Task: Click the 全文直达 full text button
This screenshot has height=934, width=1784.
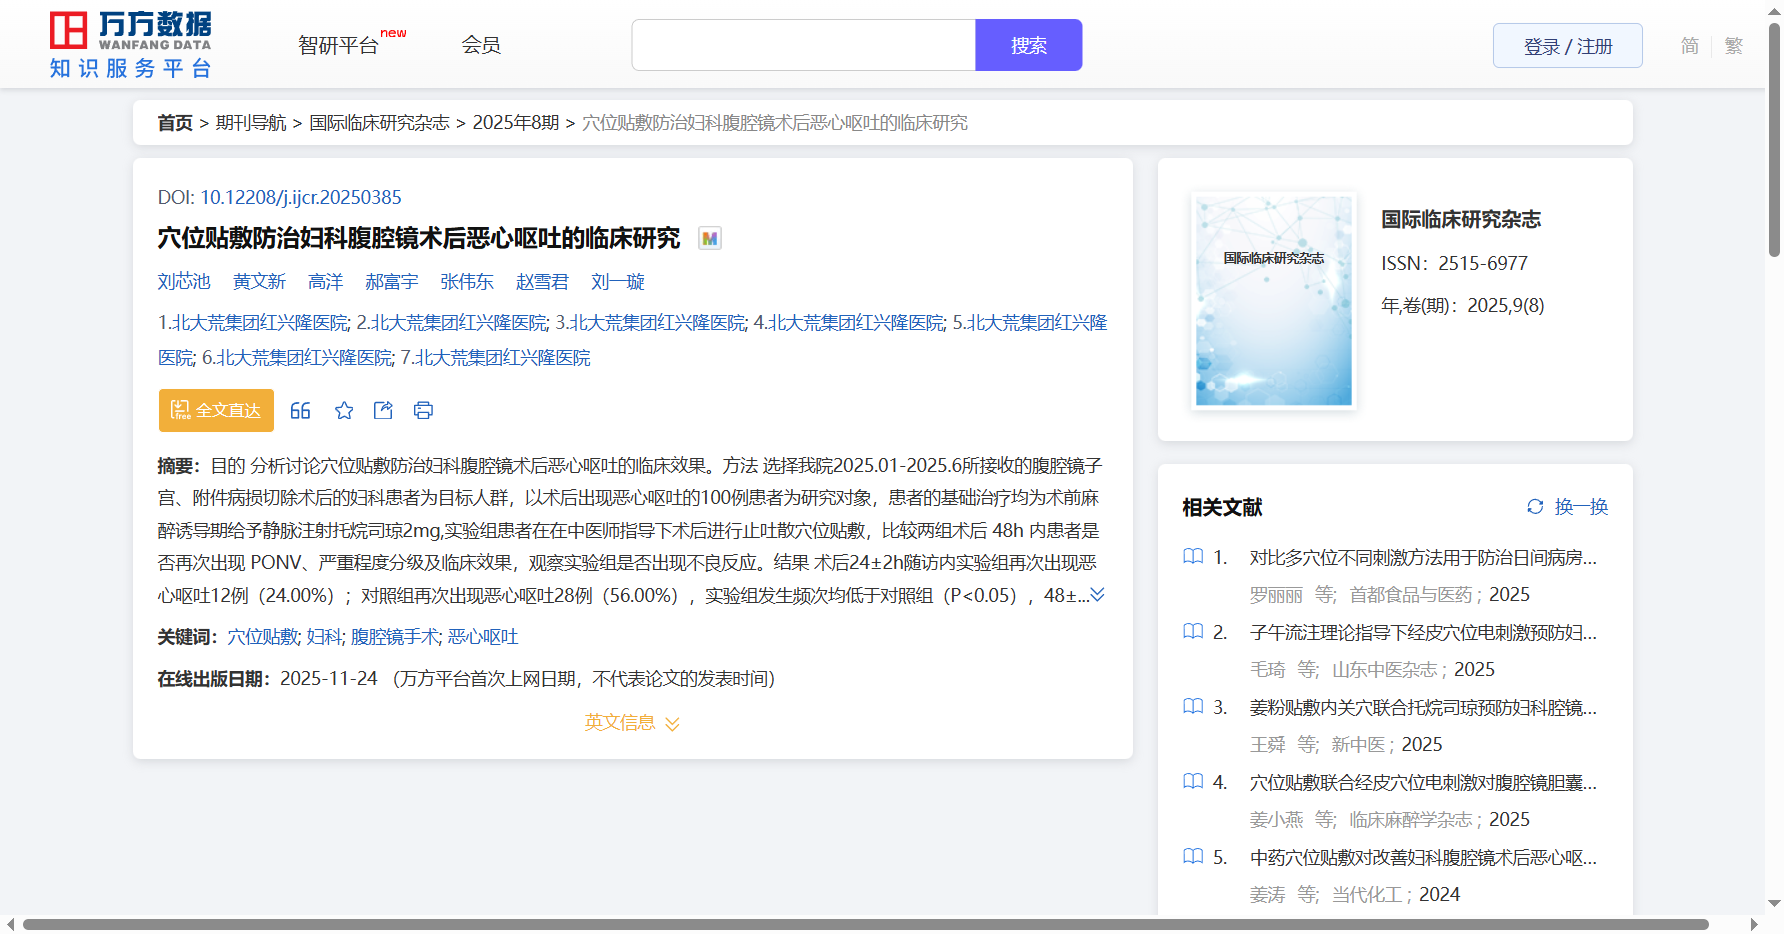Action: coord(216,411)
